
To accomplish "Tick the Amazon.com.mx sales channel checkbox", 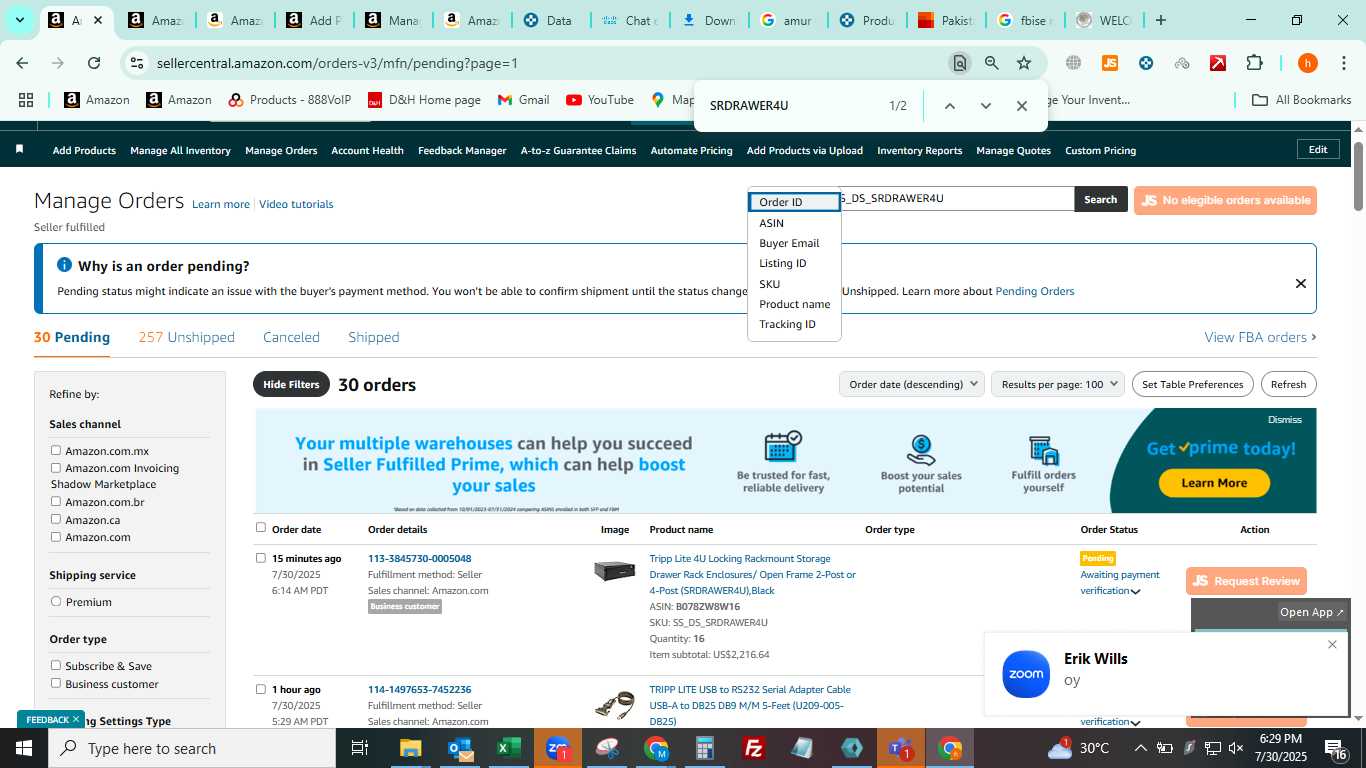I will click(x=56, y=450).
